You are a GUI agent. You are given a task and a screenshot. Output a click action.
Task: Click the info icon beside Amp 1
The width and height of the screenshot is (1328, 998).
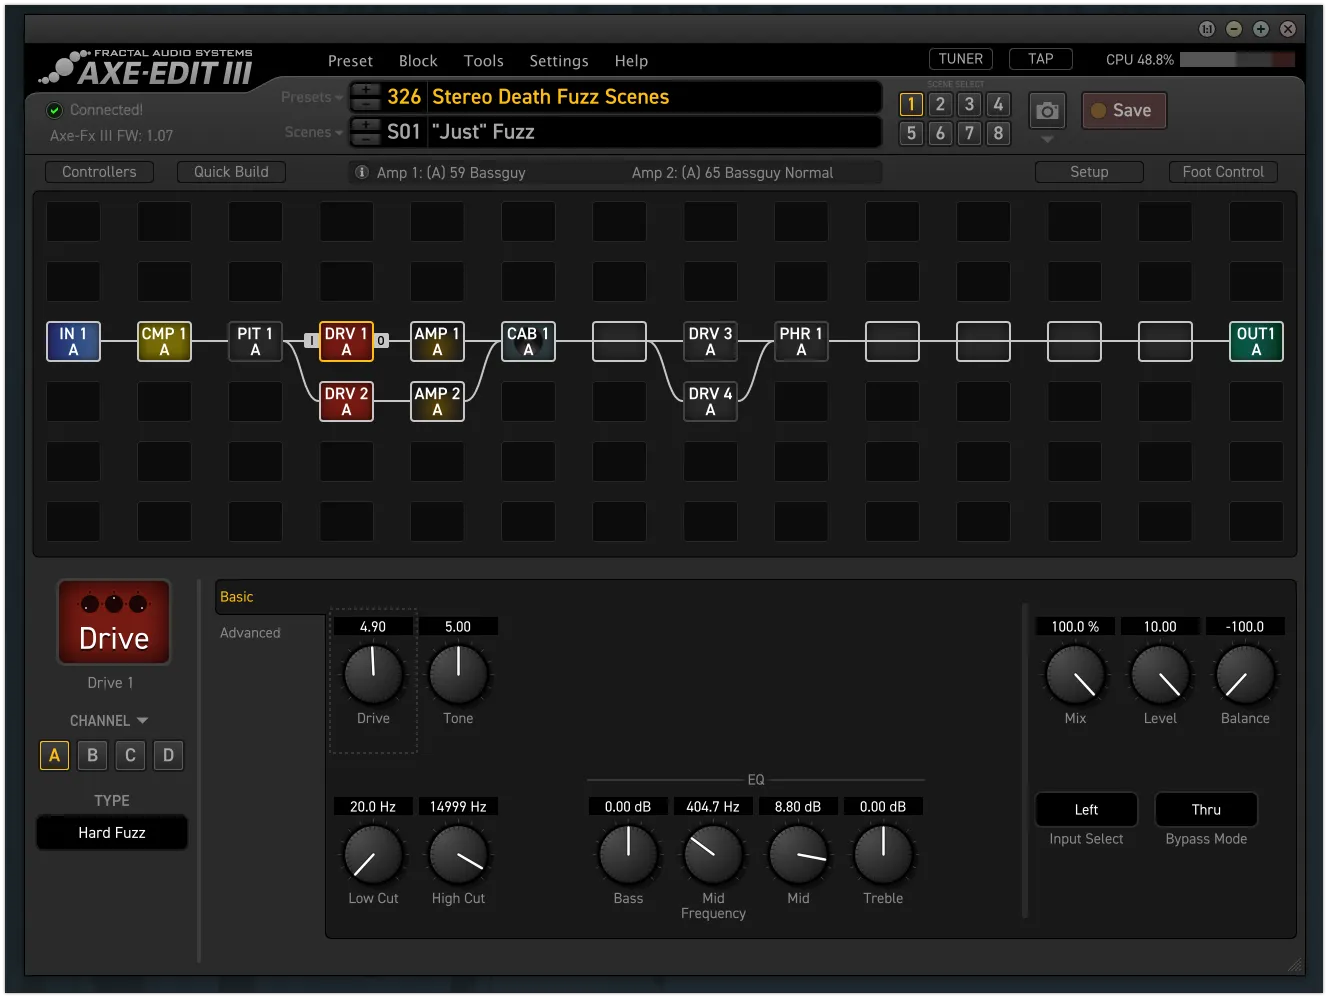click(362, 173)
